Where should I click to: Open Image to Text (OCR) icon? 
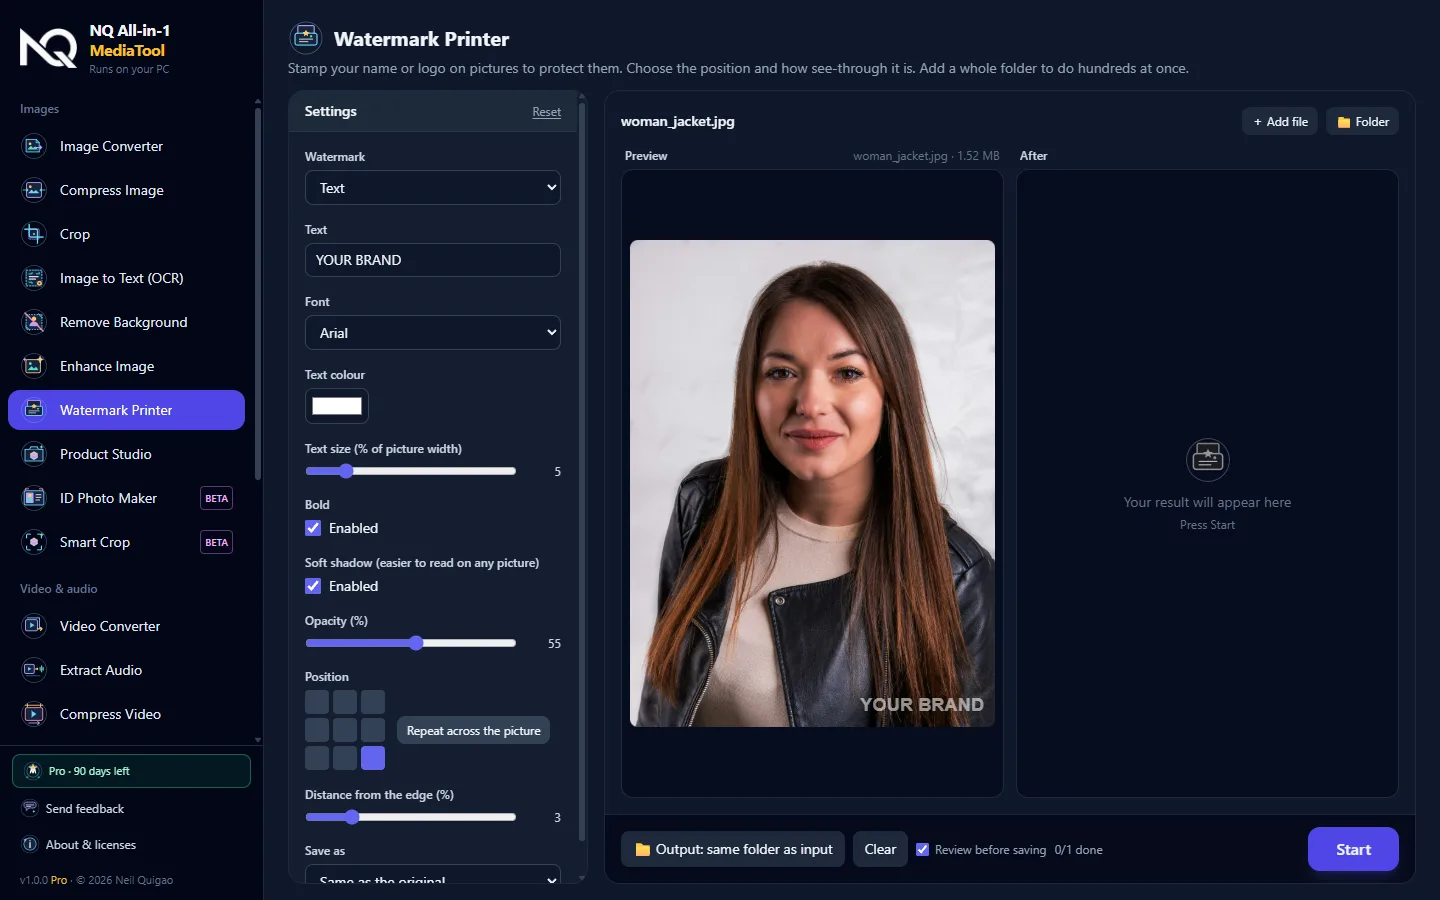coord(34,278)
